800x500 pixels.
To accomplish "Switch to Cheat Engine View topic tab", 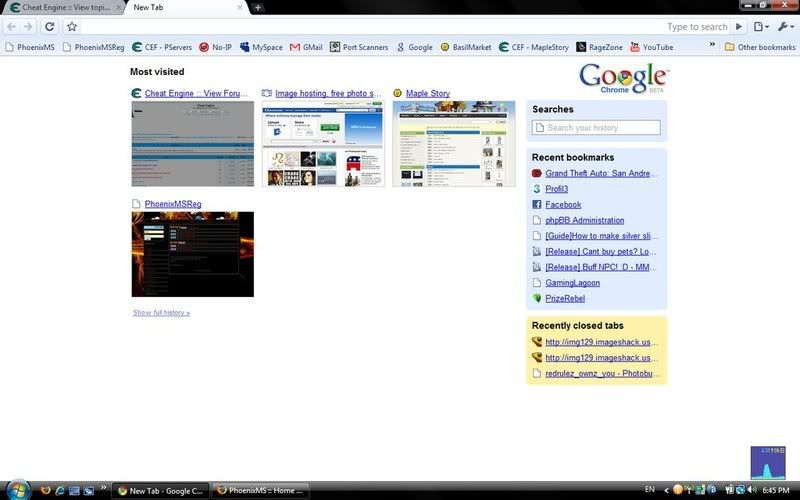I will point(60,7).
